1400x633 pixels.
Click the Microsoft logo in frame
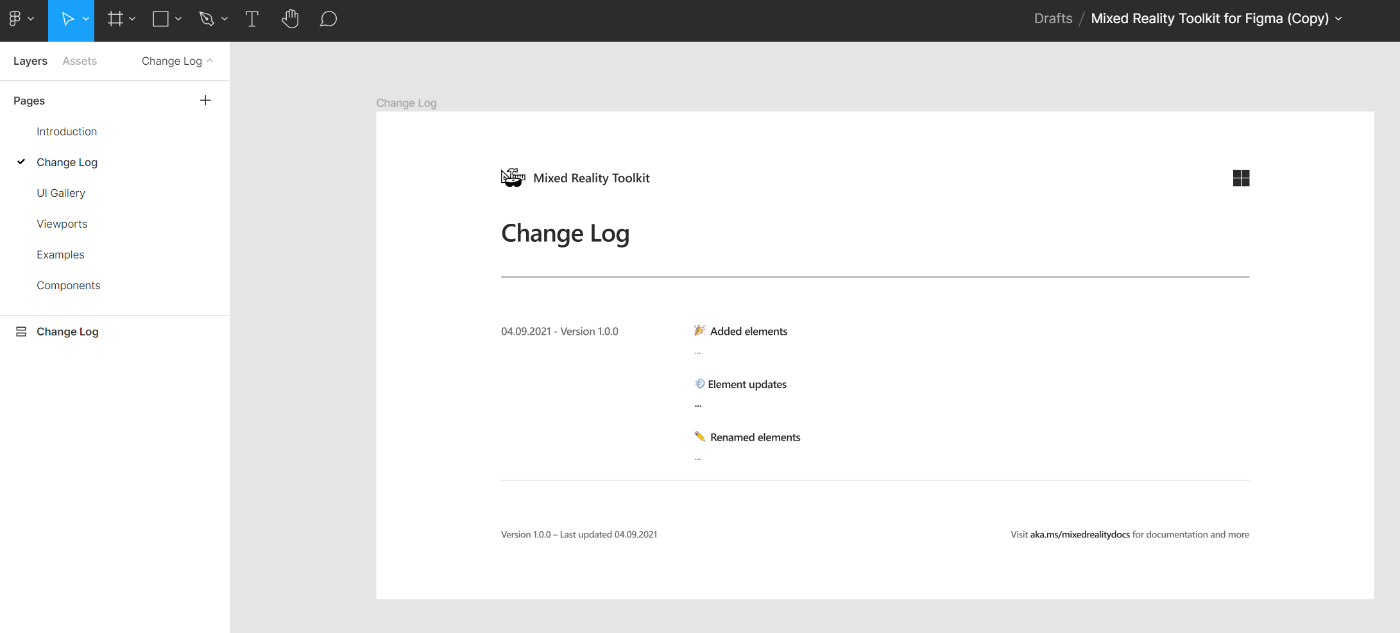1241,178
